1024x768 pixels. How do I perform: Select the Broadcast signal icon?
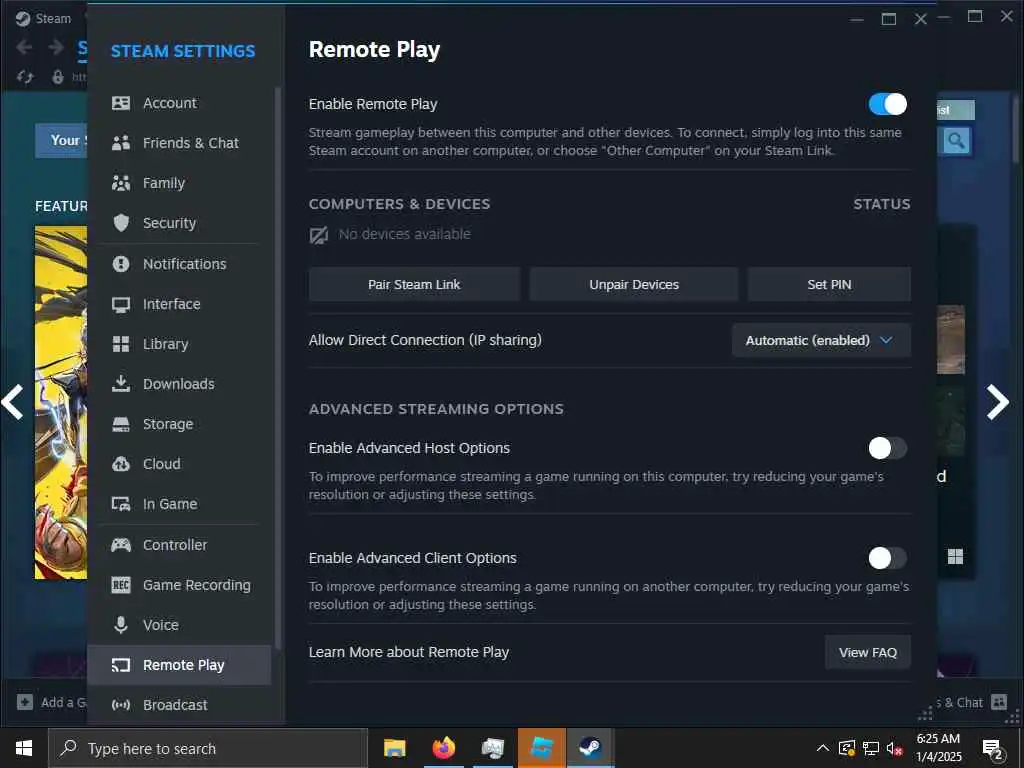pos(121,705)
